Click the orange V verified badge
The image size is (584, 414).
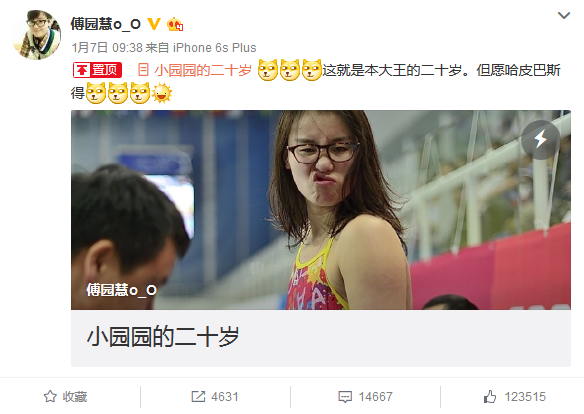pos(153,24)
